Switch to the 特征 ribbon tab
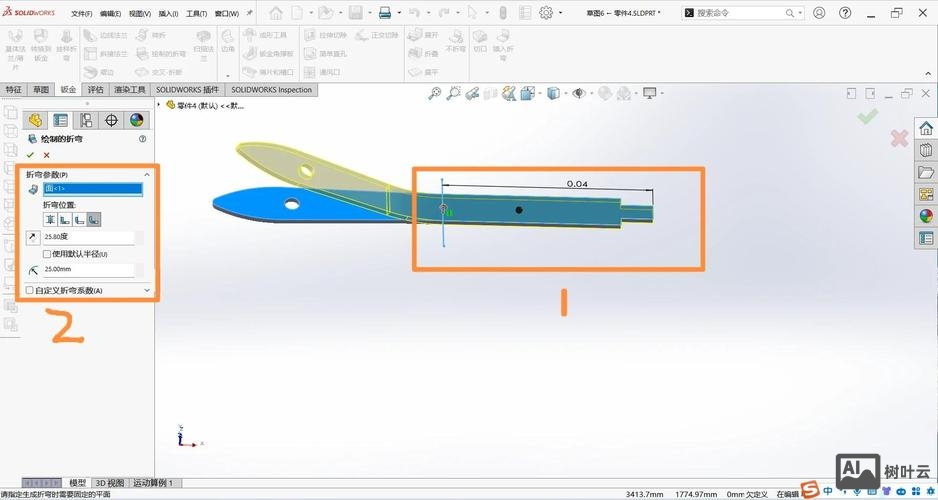 (x=13, y=89)
